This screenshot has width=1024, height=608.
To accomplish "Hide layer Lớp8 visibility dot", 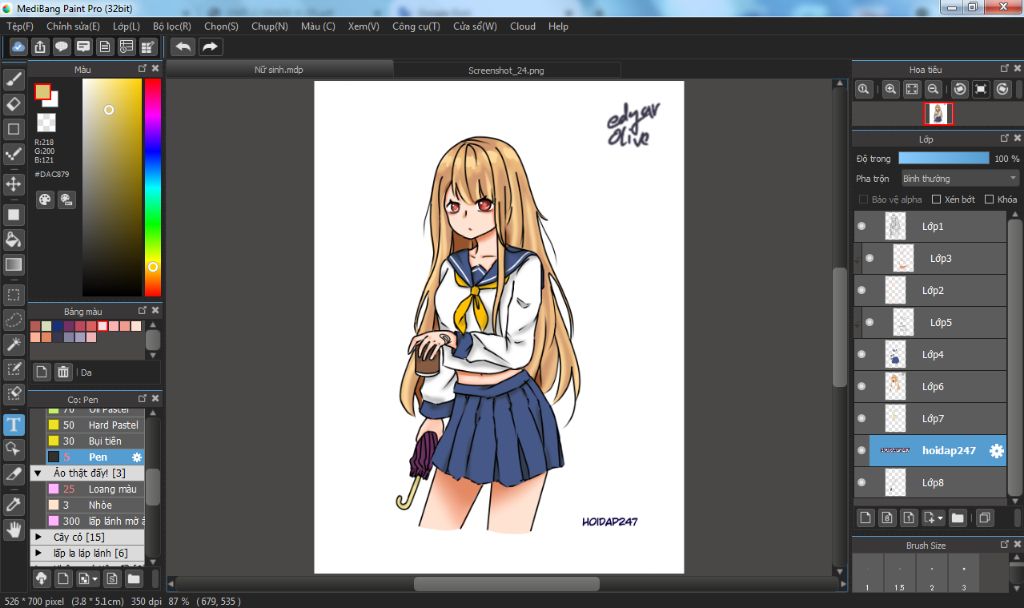I will pos(861,483).
